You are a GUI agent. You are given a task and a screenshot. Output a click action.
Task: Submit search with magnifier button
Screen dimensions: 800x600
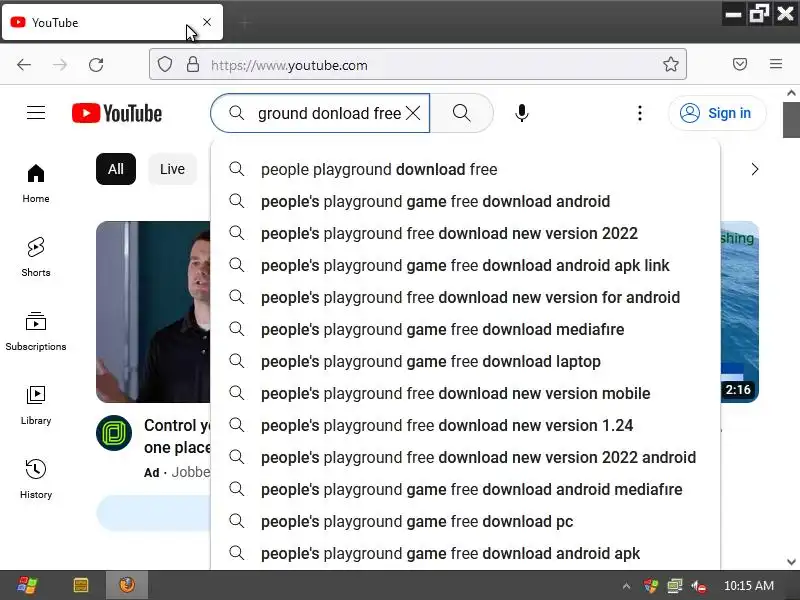pyautogui.click(x=462, y=113)
